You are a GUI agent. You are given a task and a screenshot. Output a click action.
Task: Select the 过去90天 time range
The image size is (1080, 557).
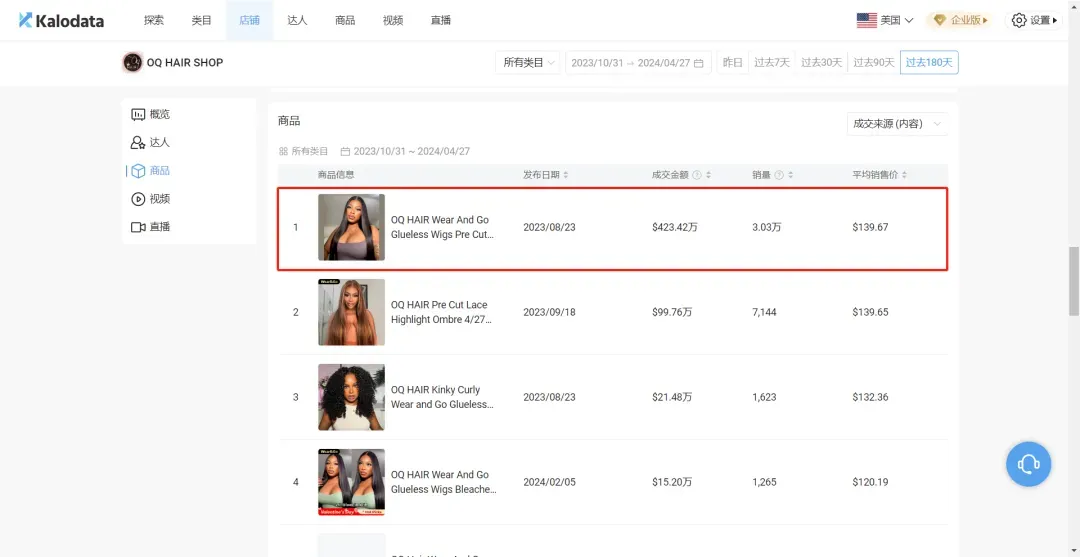(873, 63)
